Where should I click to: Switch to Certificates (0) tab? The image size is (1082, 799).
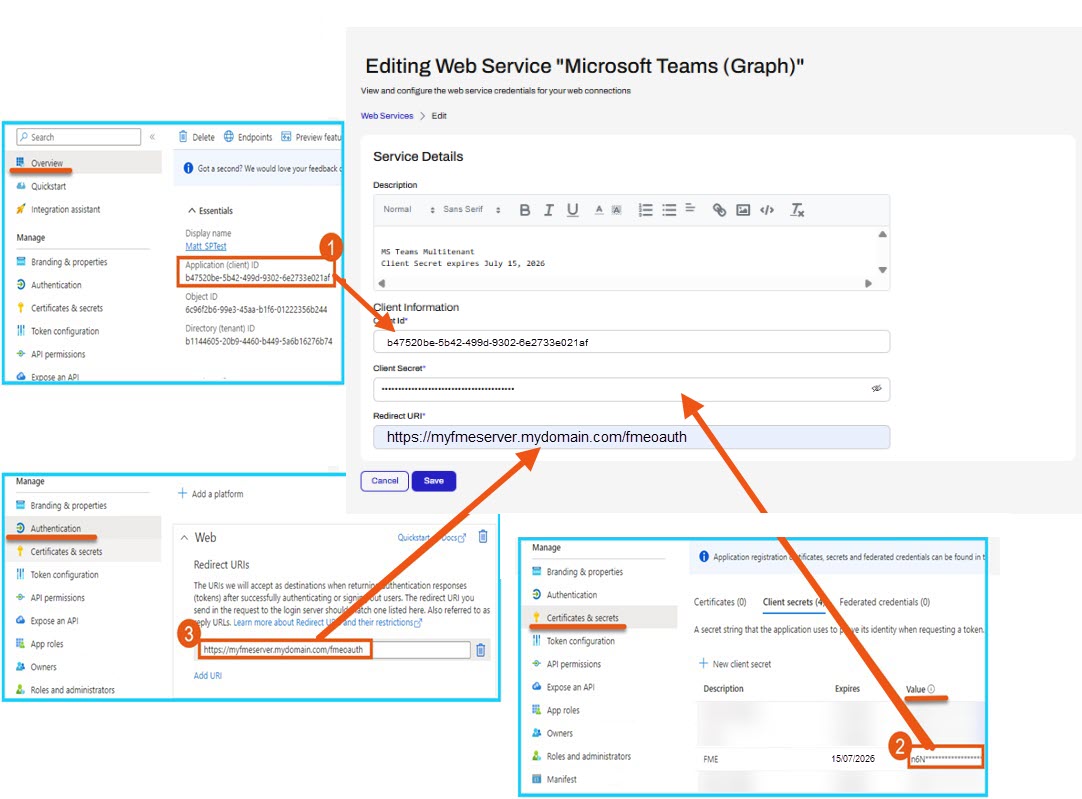click(x=720, y=602)
